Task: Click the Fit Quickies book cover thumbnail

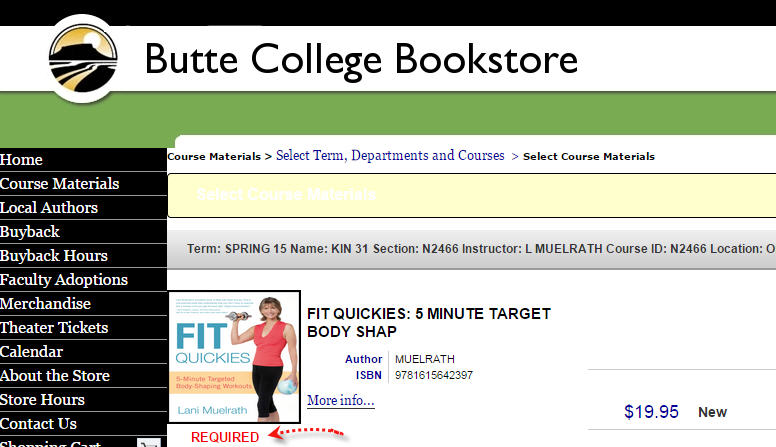Action: point(234,357)
